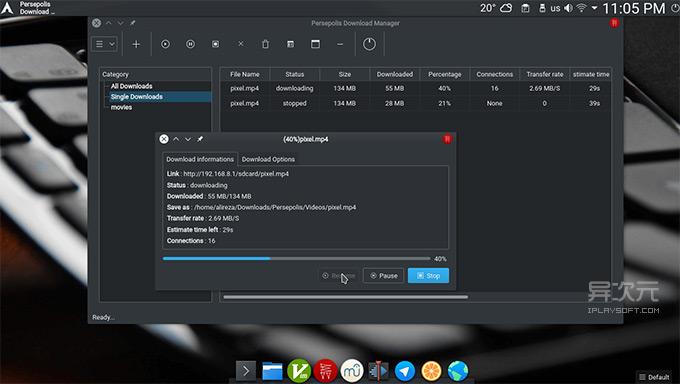The height and width of the screenshot is (384, 680).
Task: Select movies category
Action: tap(121, 107)
